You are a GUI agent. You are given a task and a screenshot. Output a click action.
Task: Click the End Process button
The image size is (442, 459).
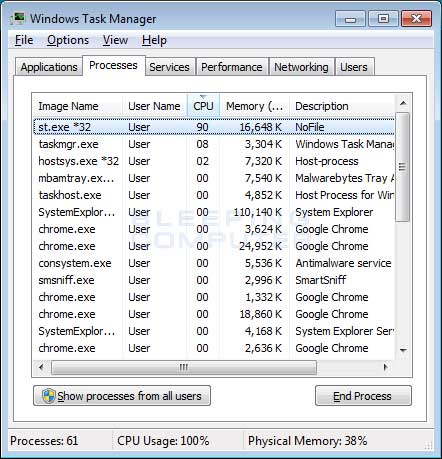click(363, 396)
